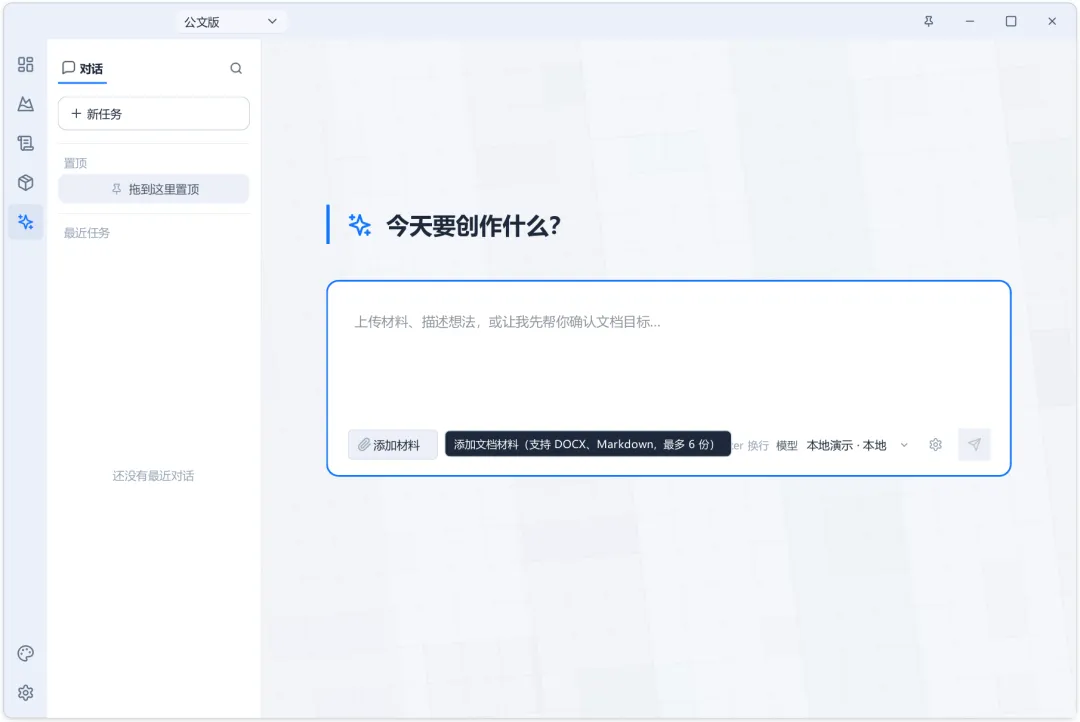Select the AI sparkle icon in sidebar
Viewport: 1080px width, 722px height.
[x=25, y=222]
